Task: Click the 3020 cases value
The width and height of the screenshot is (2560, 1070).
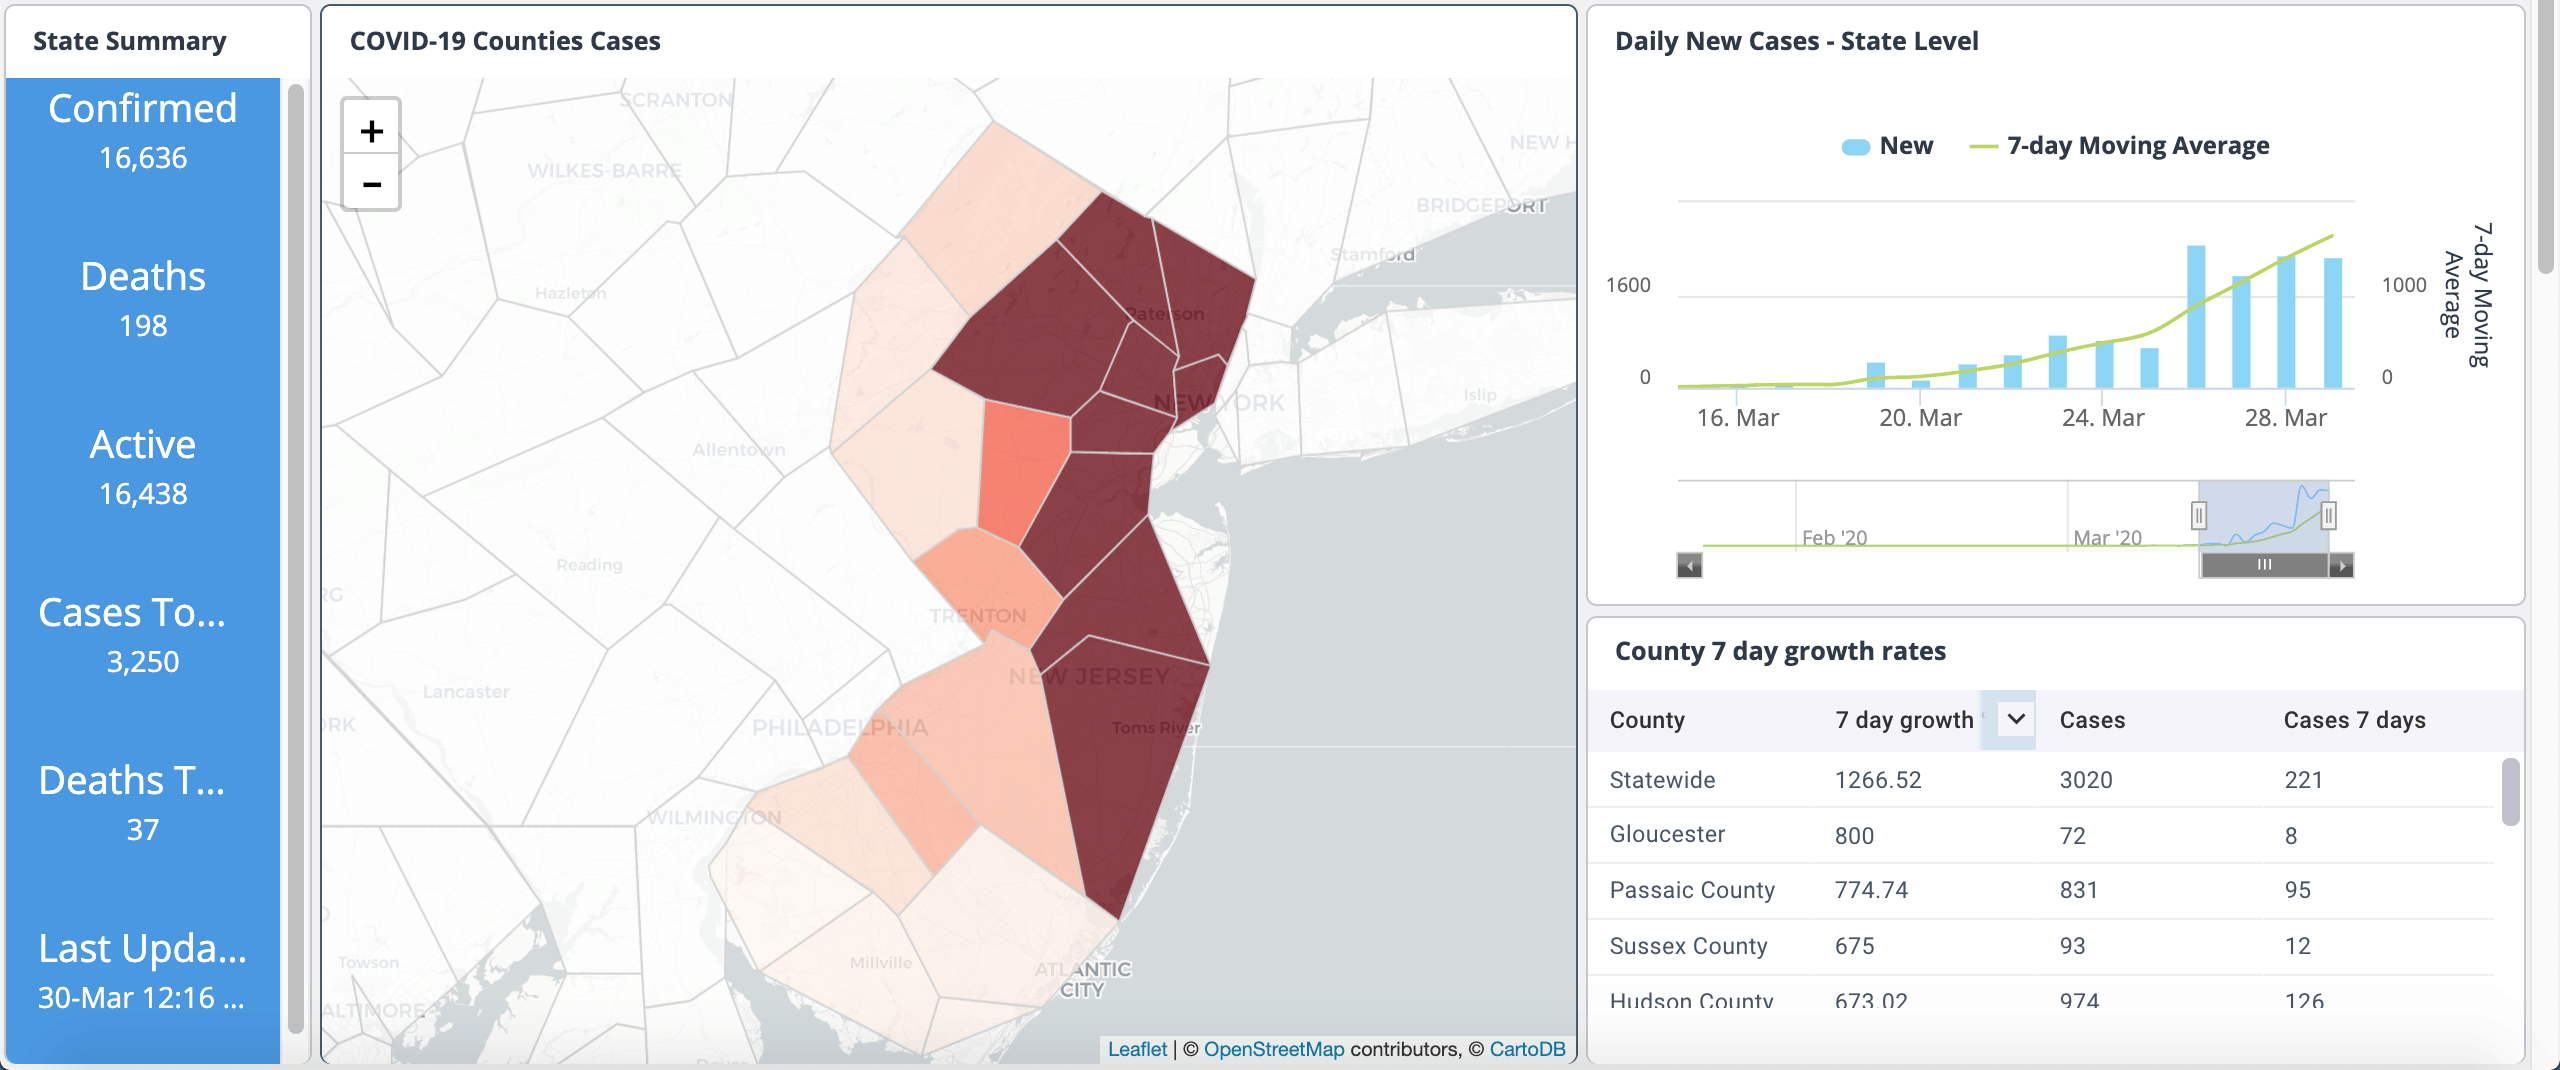Action: 2086,780
